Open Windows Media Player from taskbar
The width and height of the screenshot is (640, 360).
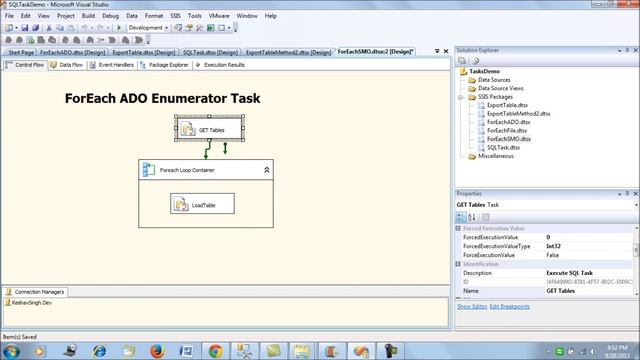40,351
